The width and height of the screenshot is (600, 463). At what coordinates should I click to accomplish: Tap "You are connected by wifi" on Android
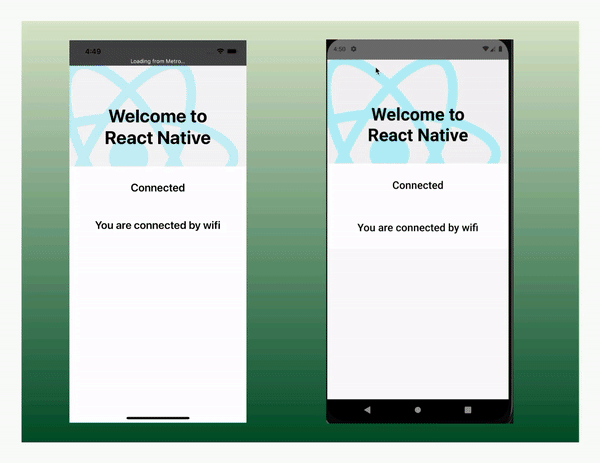417,228
